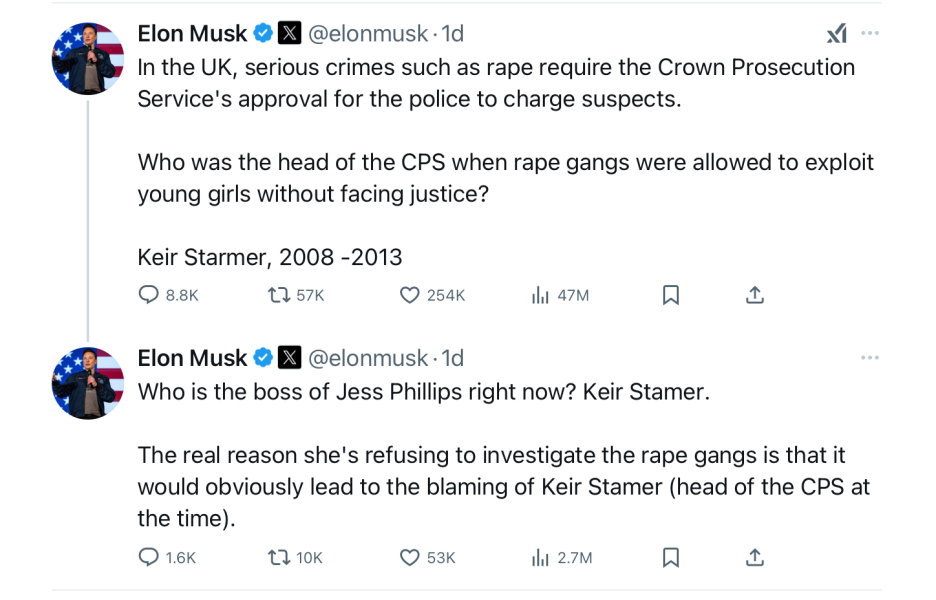Open the repost menu on the bottom tweet
This screenshot has height=600, width=936.
pos(276,557)
